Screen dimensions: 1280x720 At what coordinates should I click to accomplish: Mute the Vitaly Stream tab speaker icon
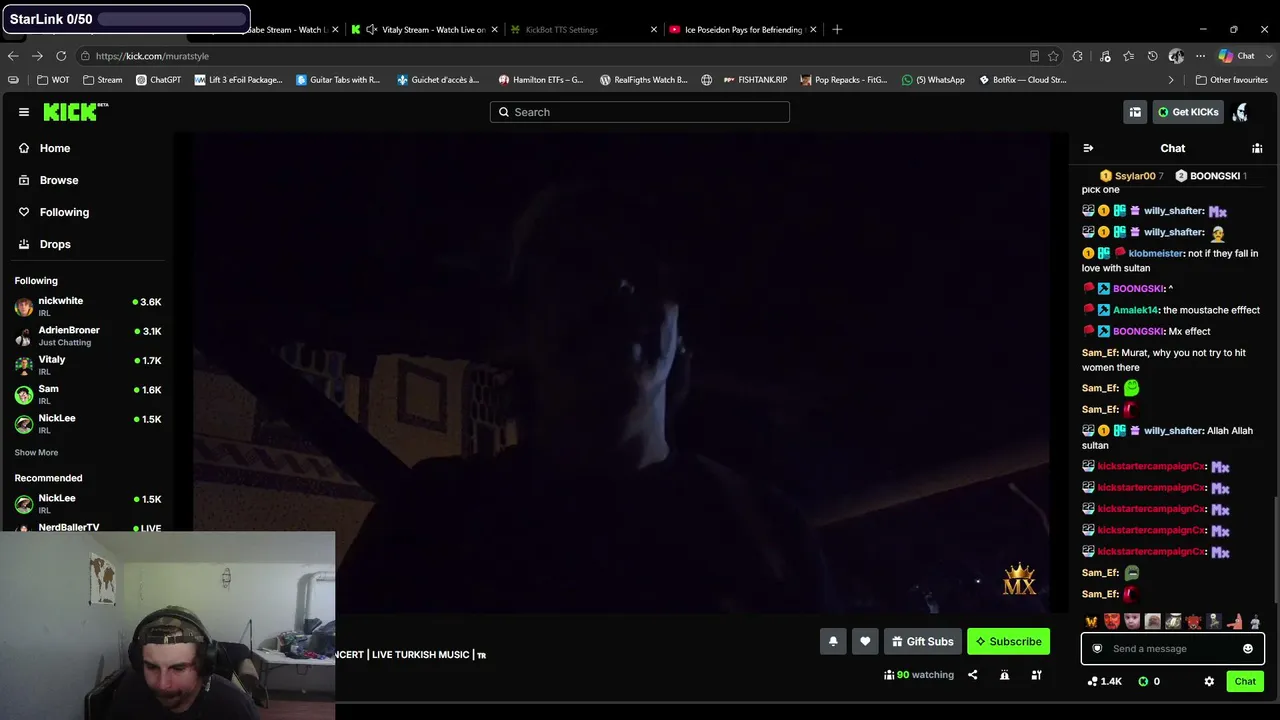372,30
